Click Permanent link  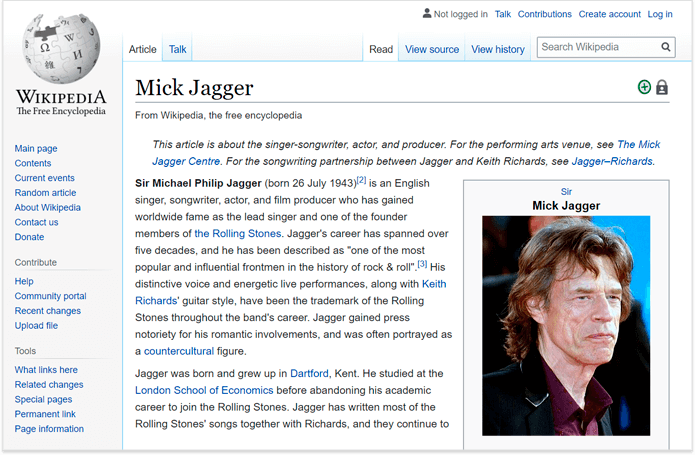click(x=45, y=414)
